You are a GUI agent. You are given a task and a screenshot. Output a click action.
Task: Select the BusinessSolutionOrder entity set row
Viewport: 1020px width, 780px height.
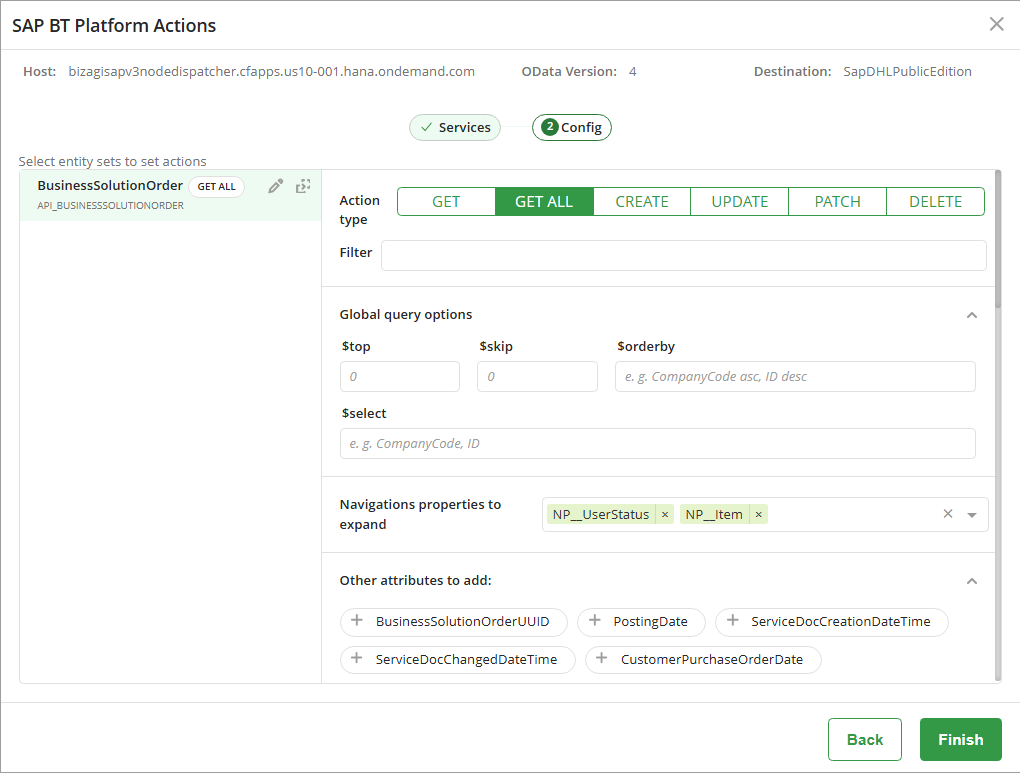[x=170, y=195]
